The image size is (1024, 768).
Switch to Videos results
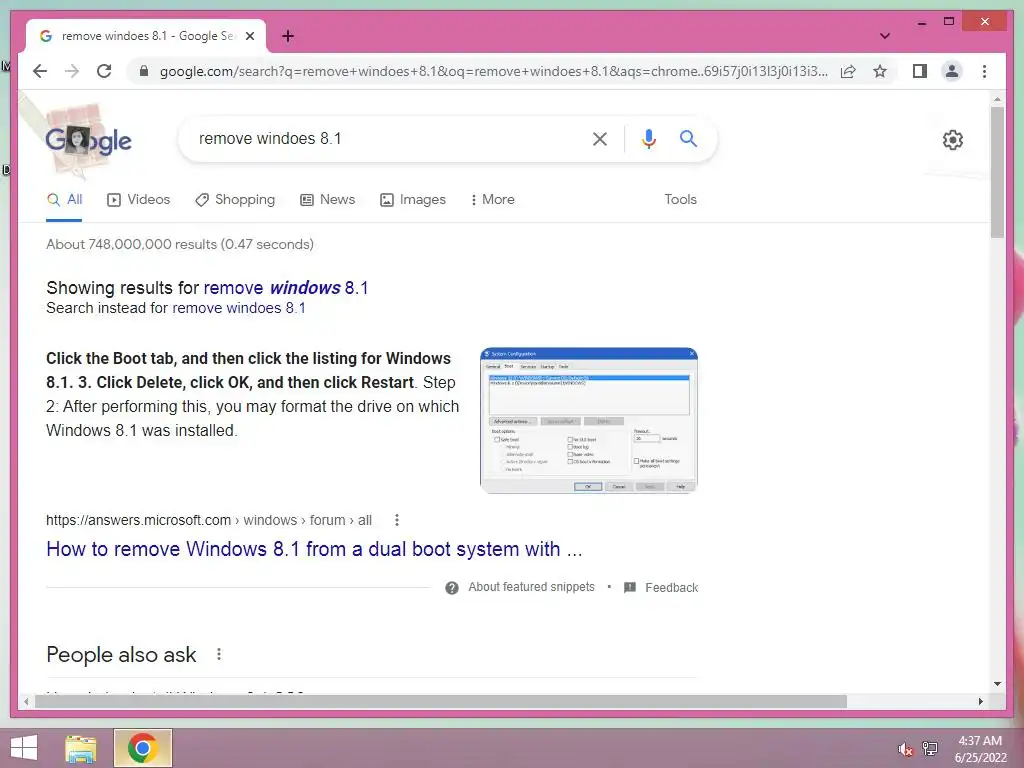coord(138,200)
